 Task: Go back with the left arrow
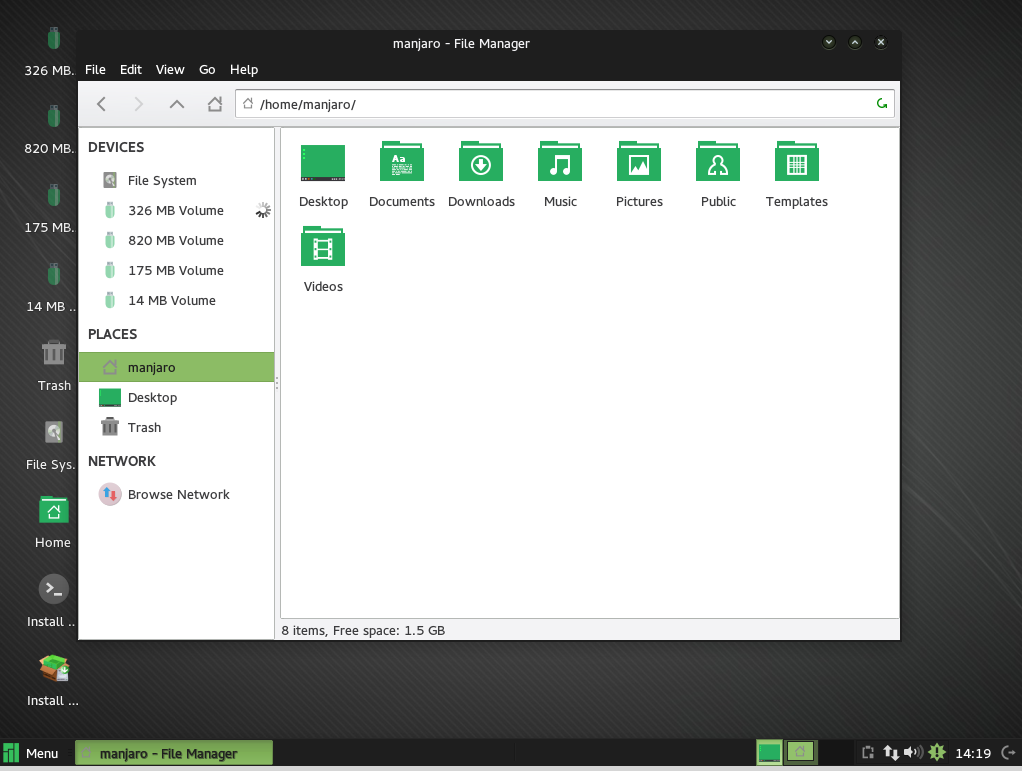pos(101,104)
